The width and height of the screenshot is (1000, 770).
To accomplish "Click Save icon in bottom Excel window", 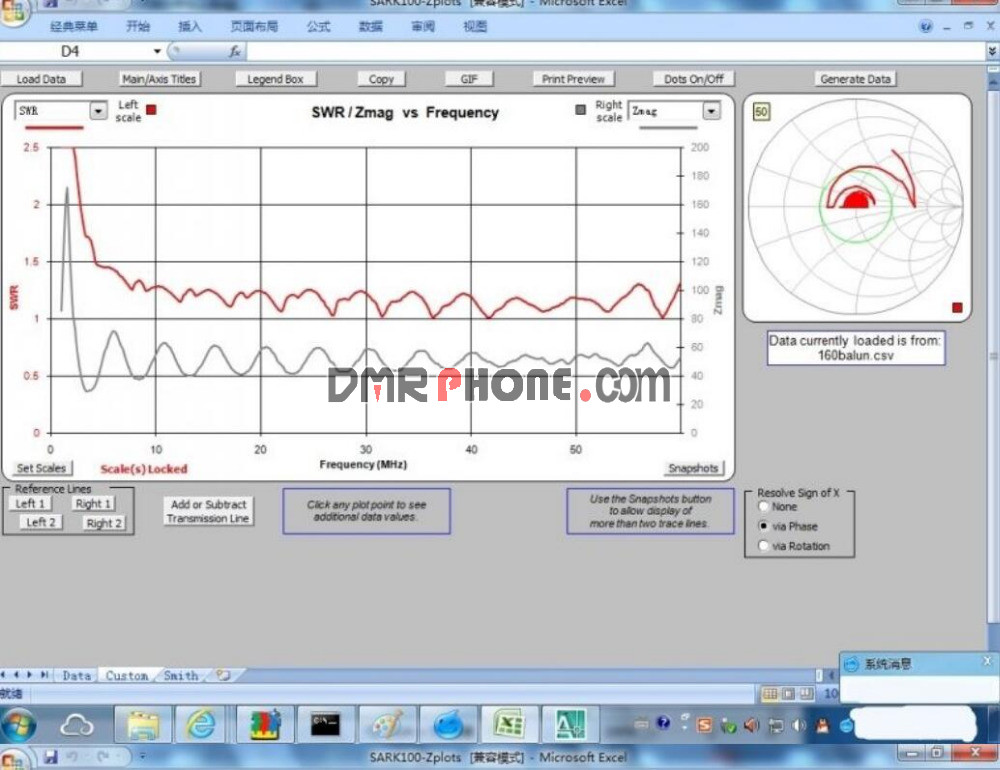I will point(50,757).
